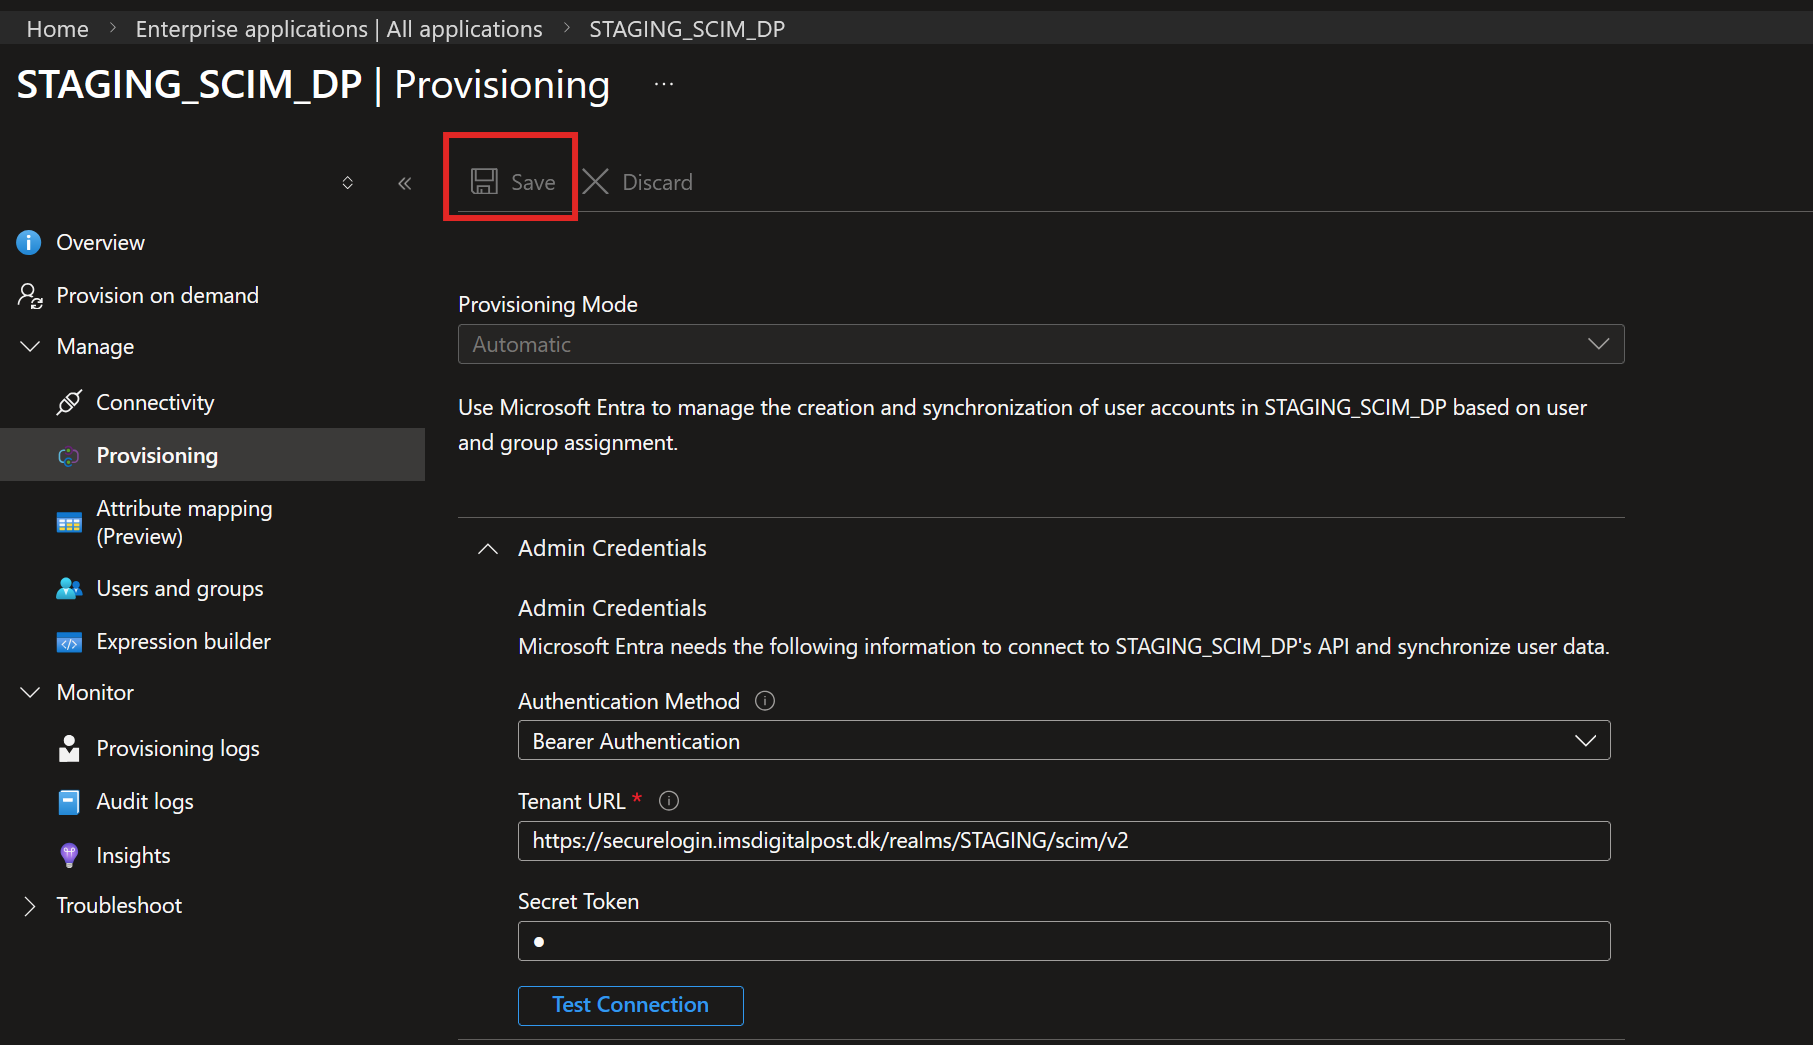
Task: Open Expression builder page
Action: click(183, 642)
